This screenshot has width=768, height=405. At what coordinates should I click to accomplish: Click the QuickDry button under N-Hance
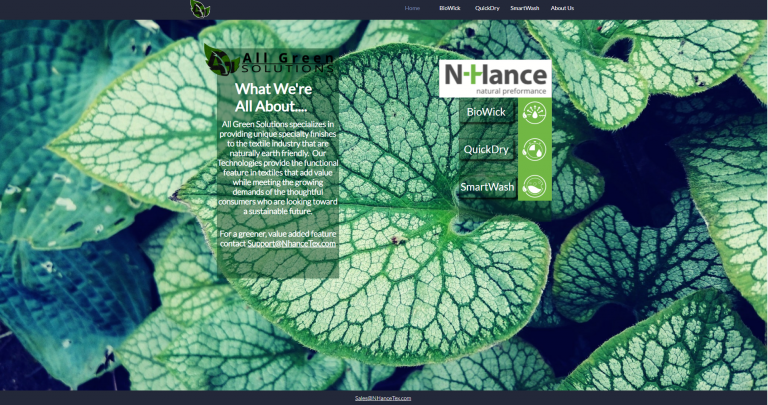486,149
